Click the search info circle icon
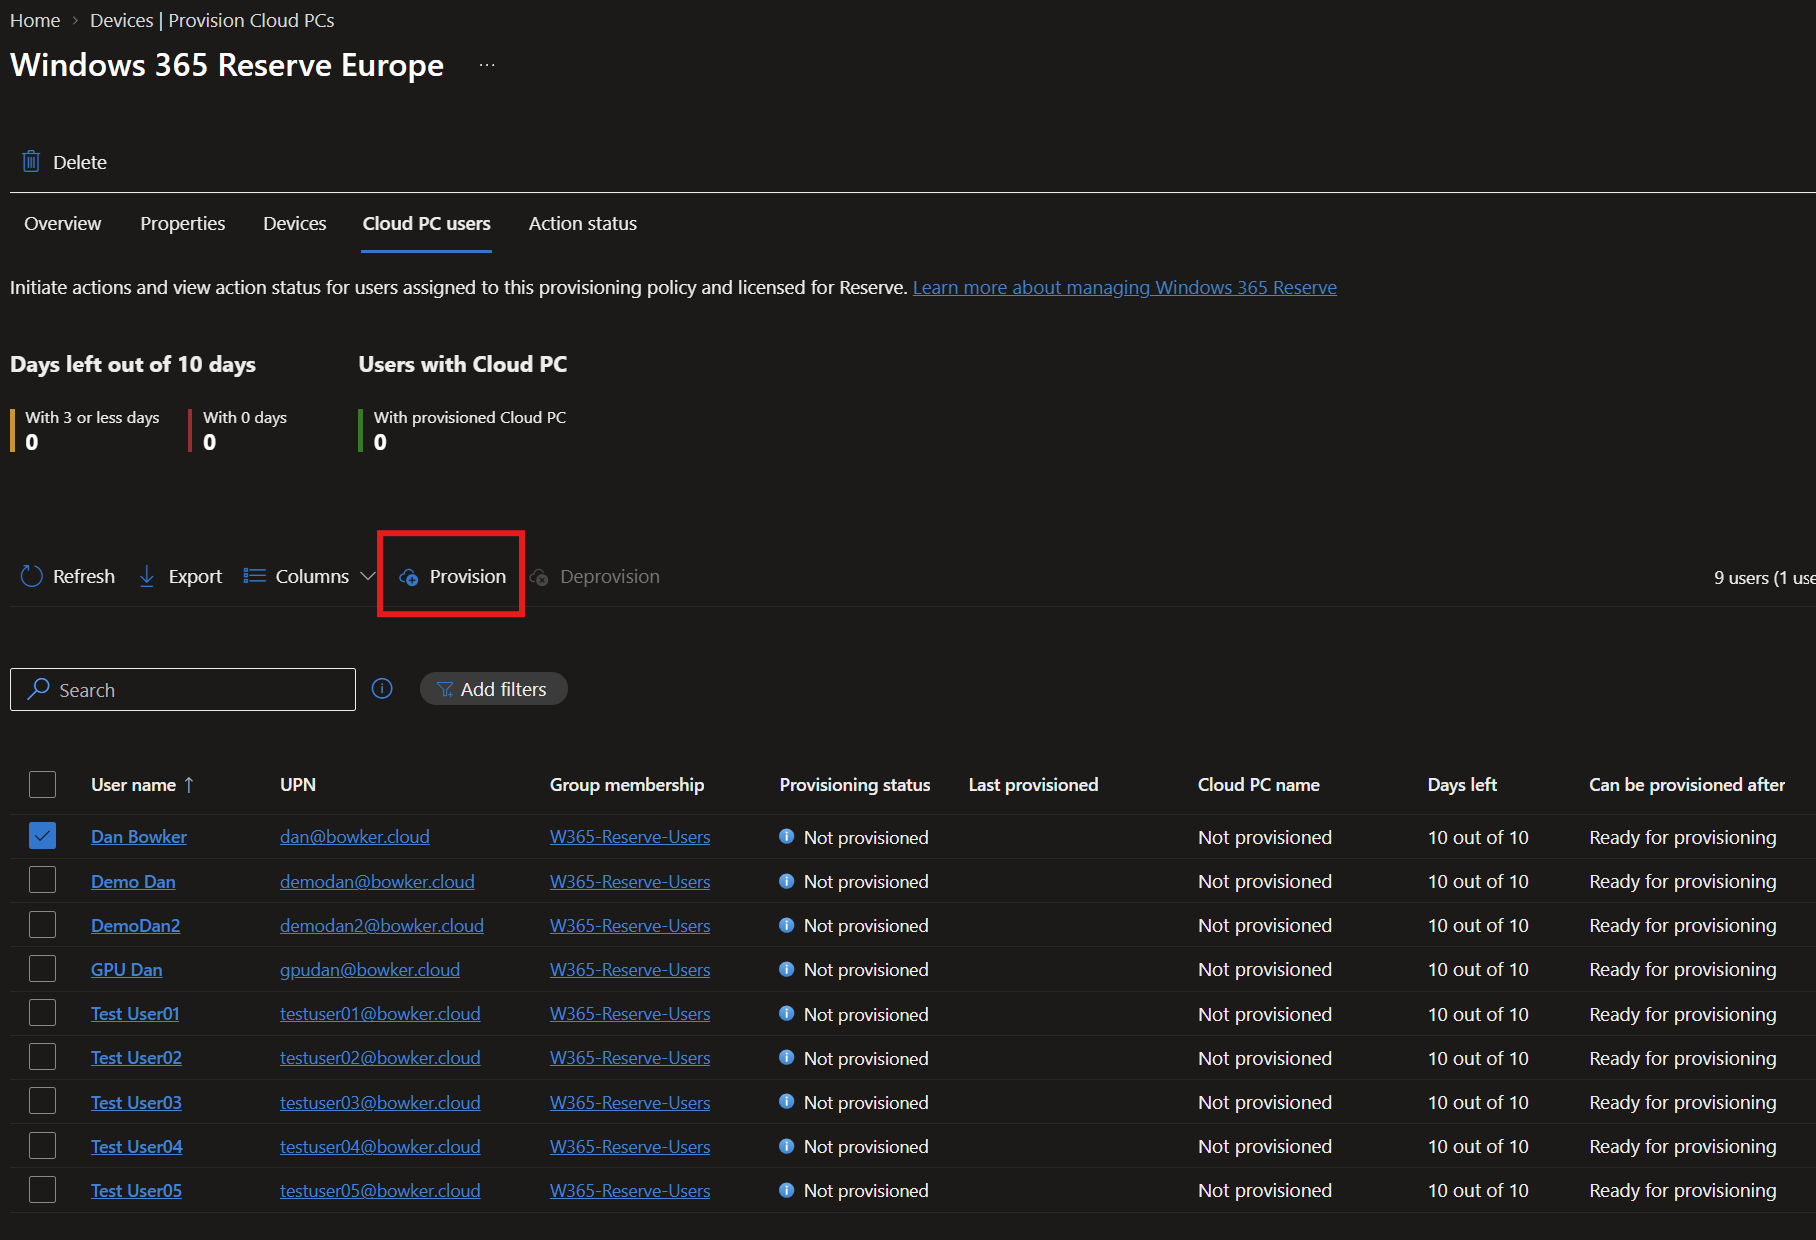The height and width of the screenshot is (1240, 1816). click(382, 688)
